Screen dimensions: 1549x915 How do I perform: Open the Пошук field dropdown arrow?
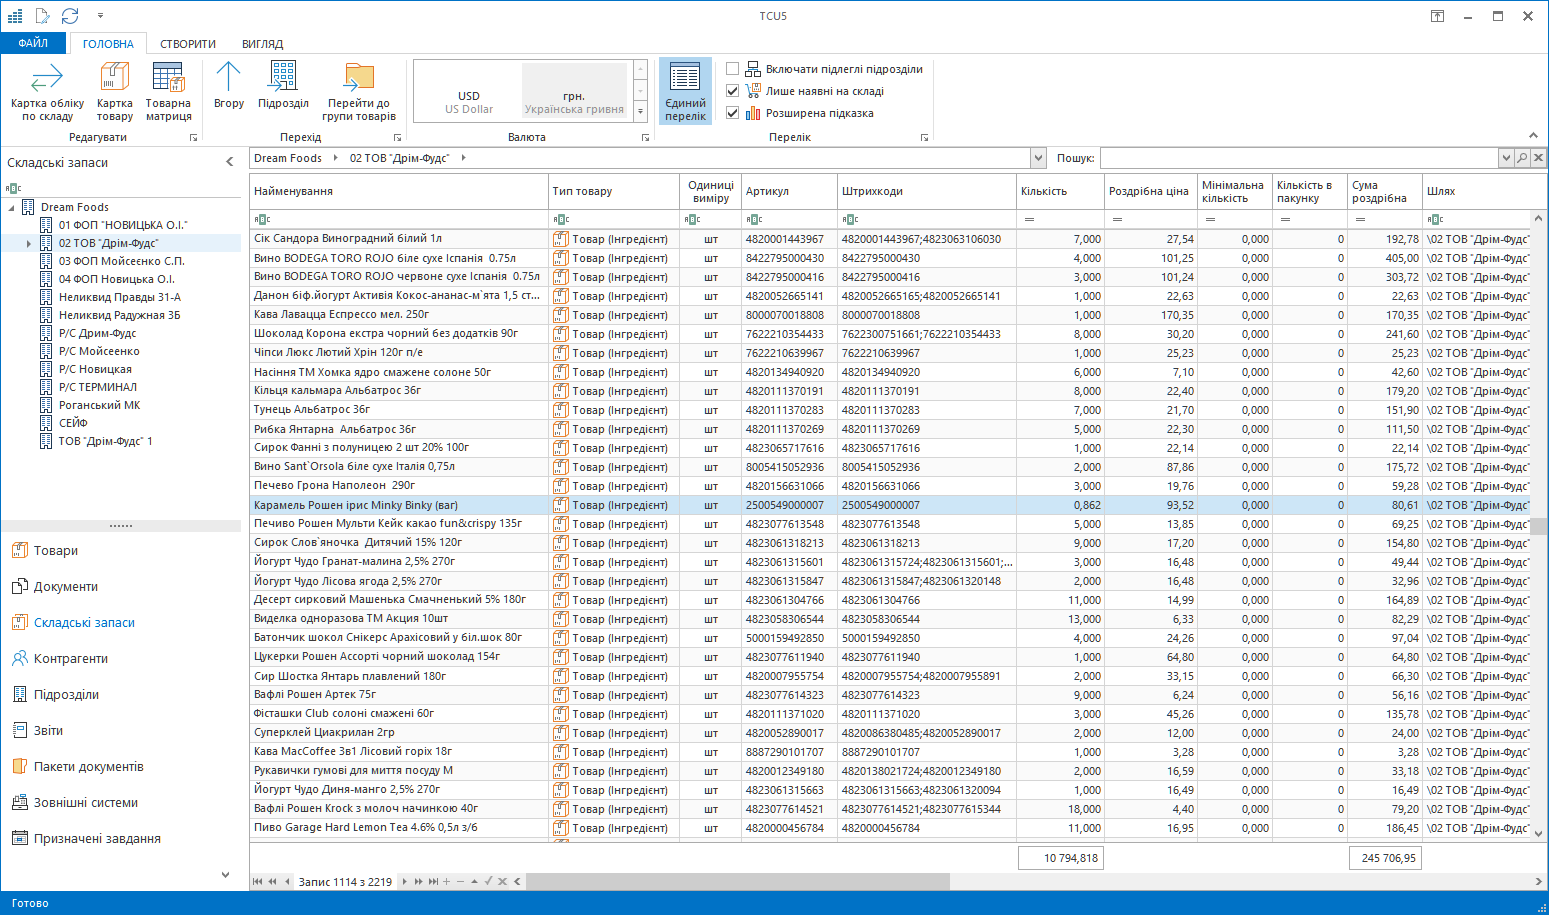click(x=1506, y=158)
